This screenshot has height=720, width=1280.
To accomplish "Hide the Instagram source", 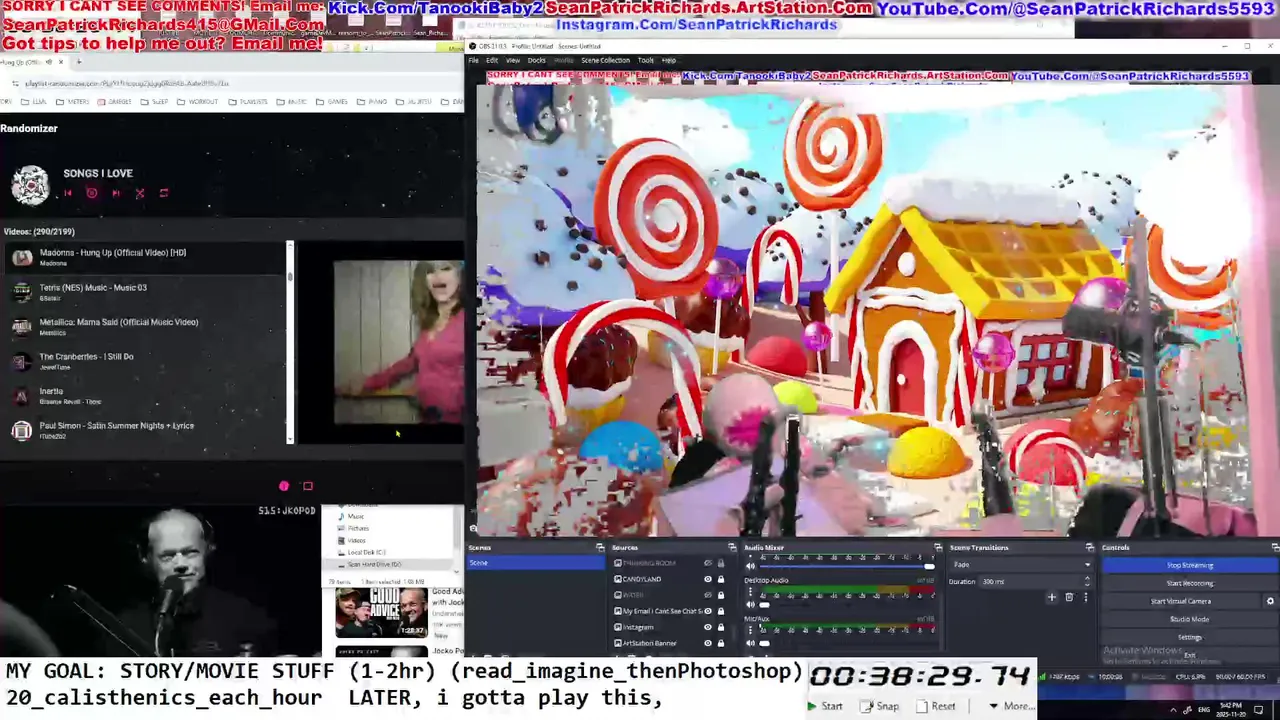I will (708, 627).
